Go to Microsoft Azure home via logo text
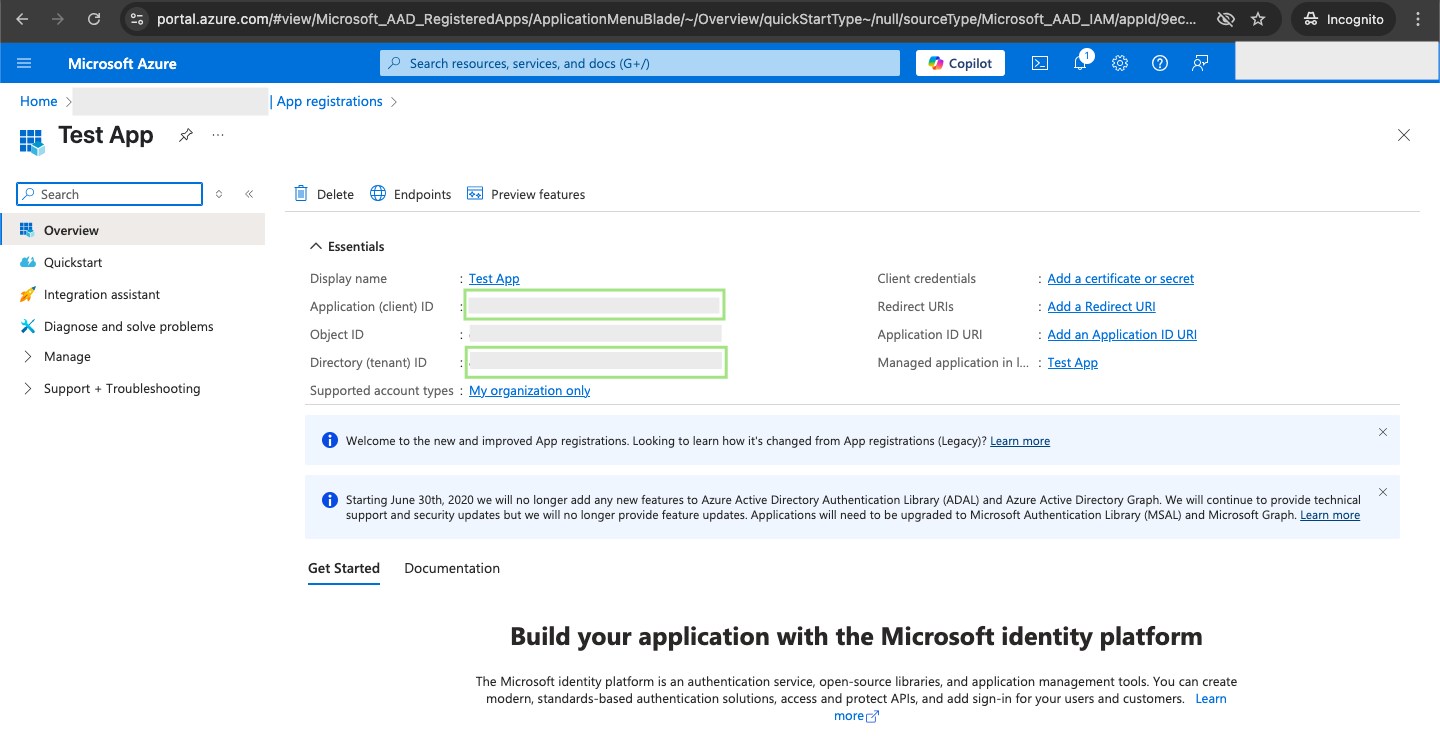Viewport: 1440px width, 749px height. tap(122, 63)
